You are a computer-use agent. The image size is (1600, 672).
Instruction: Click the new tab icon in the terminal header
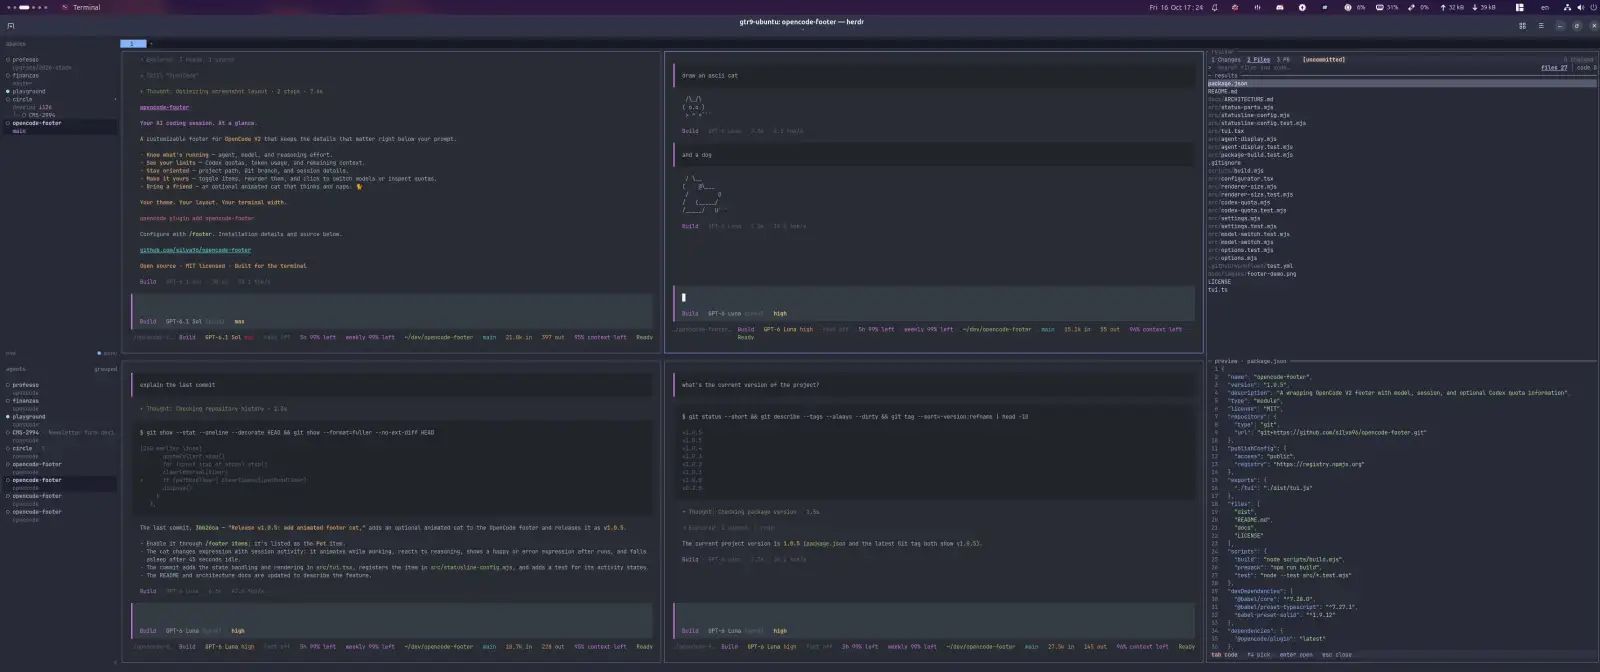[11, 26]
